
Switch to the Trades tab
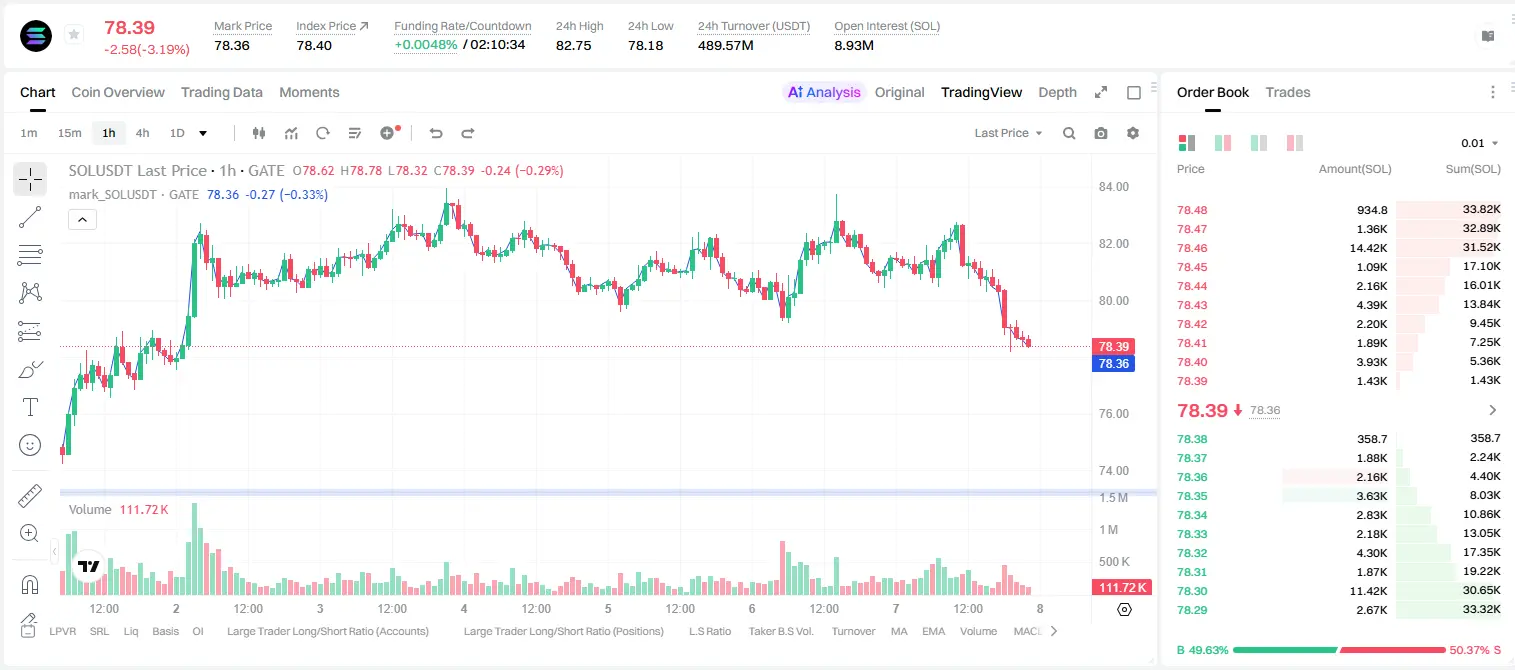coord(1287,92)
